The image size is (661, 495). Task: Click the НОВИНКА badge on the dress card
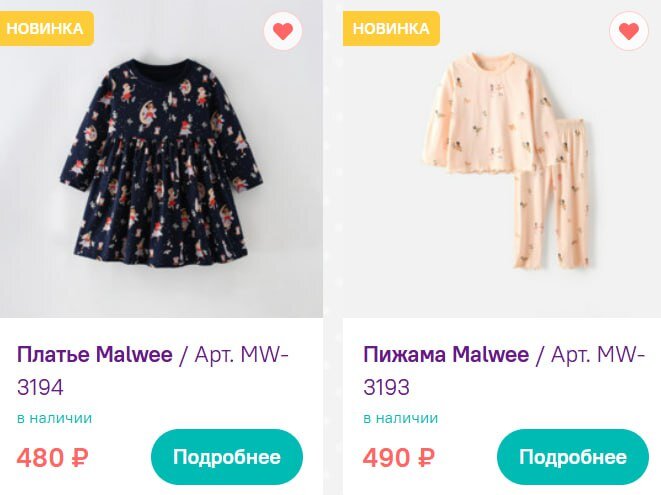45,28
